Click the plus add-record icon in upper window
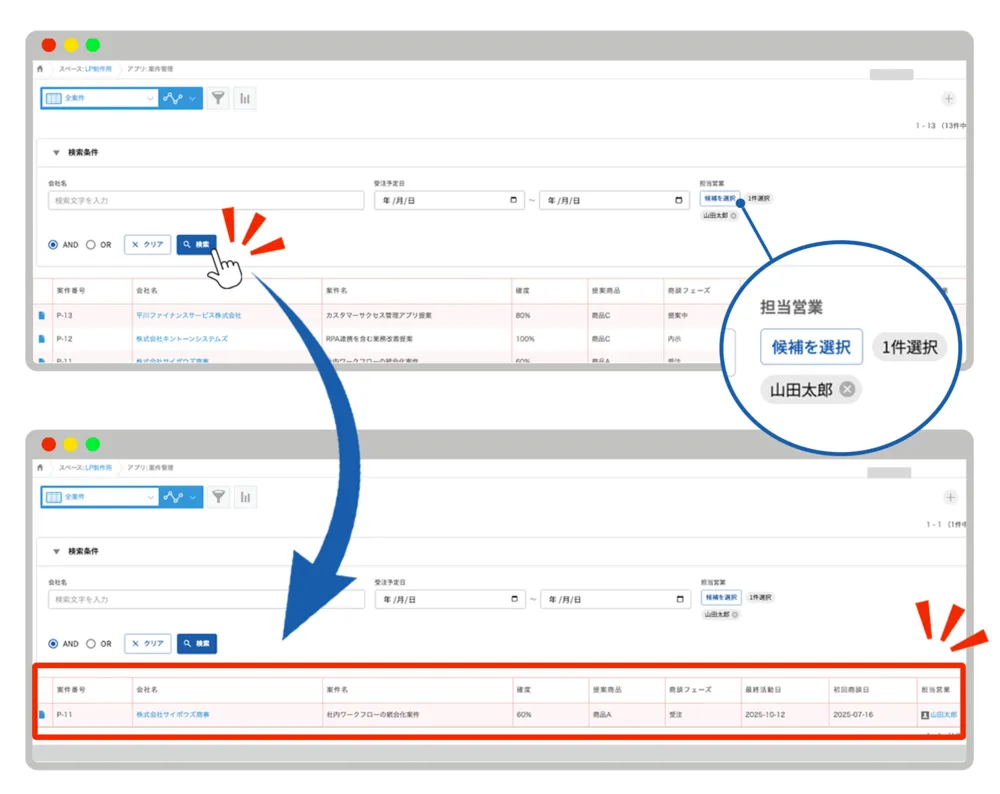 pyautogui.click(x=948, y=99)
